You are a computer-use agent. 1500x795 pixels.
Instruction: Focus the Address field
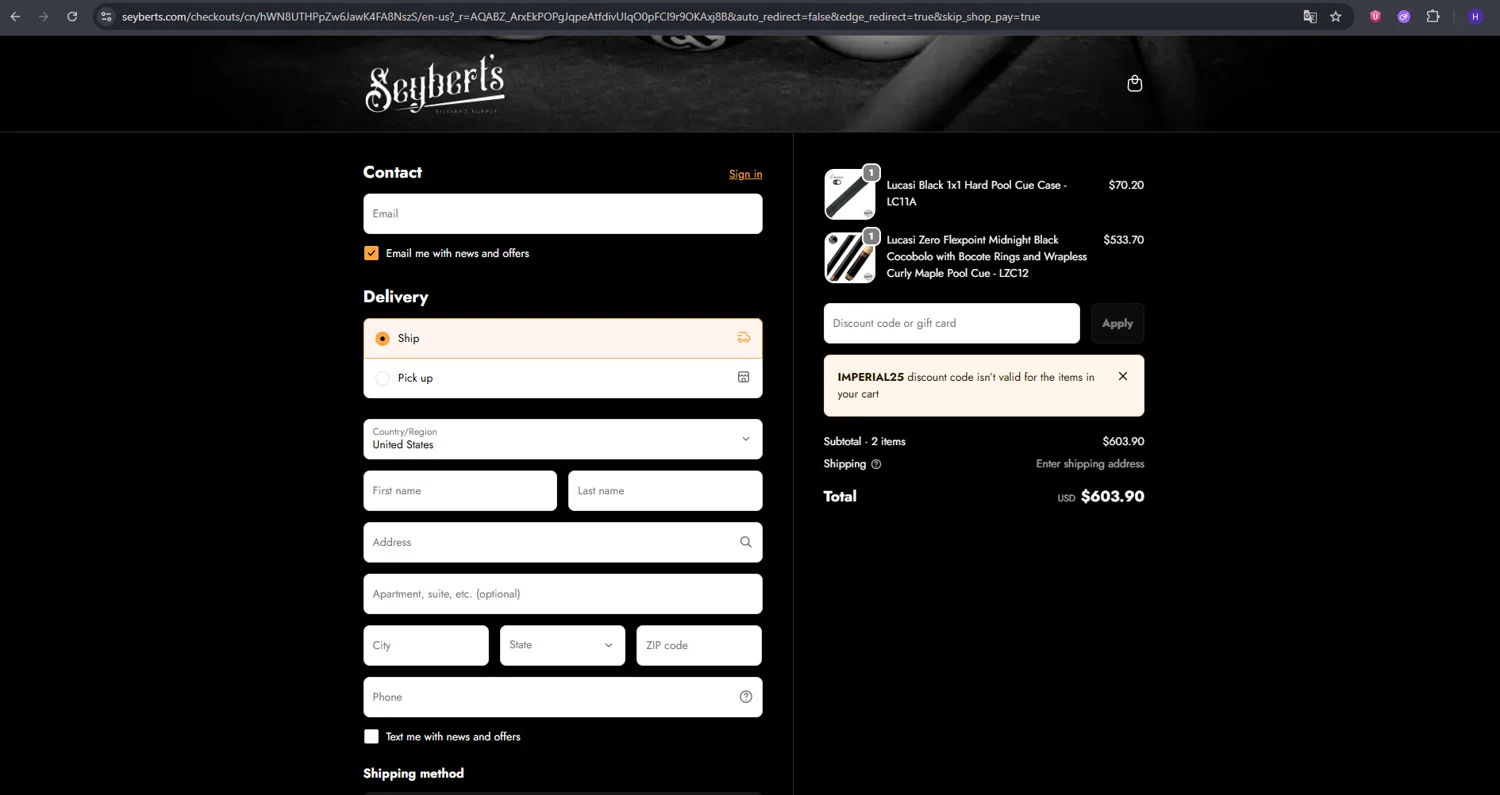563,542
